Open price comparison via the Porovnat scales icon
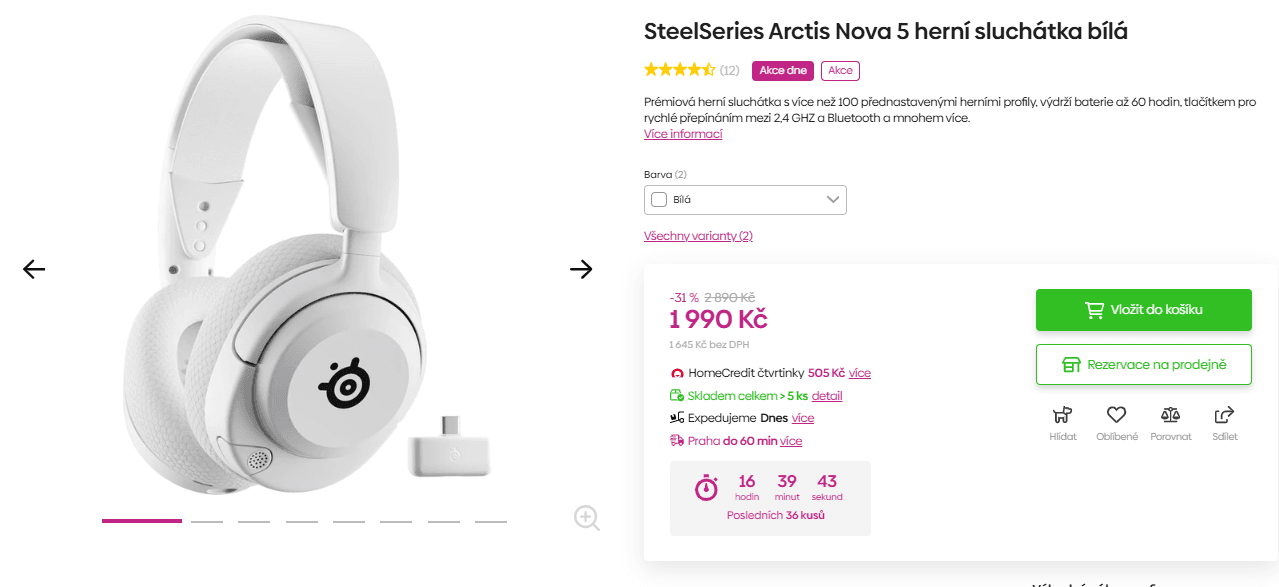Screen dimensions: 1279x587 tap(1170, 415)
